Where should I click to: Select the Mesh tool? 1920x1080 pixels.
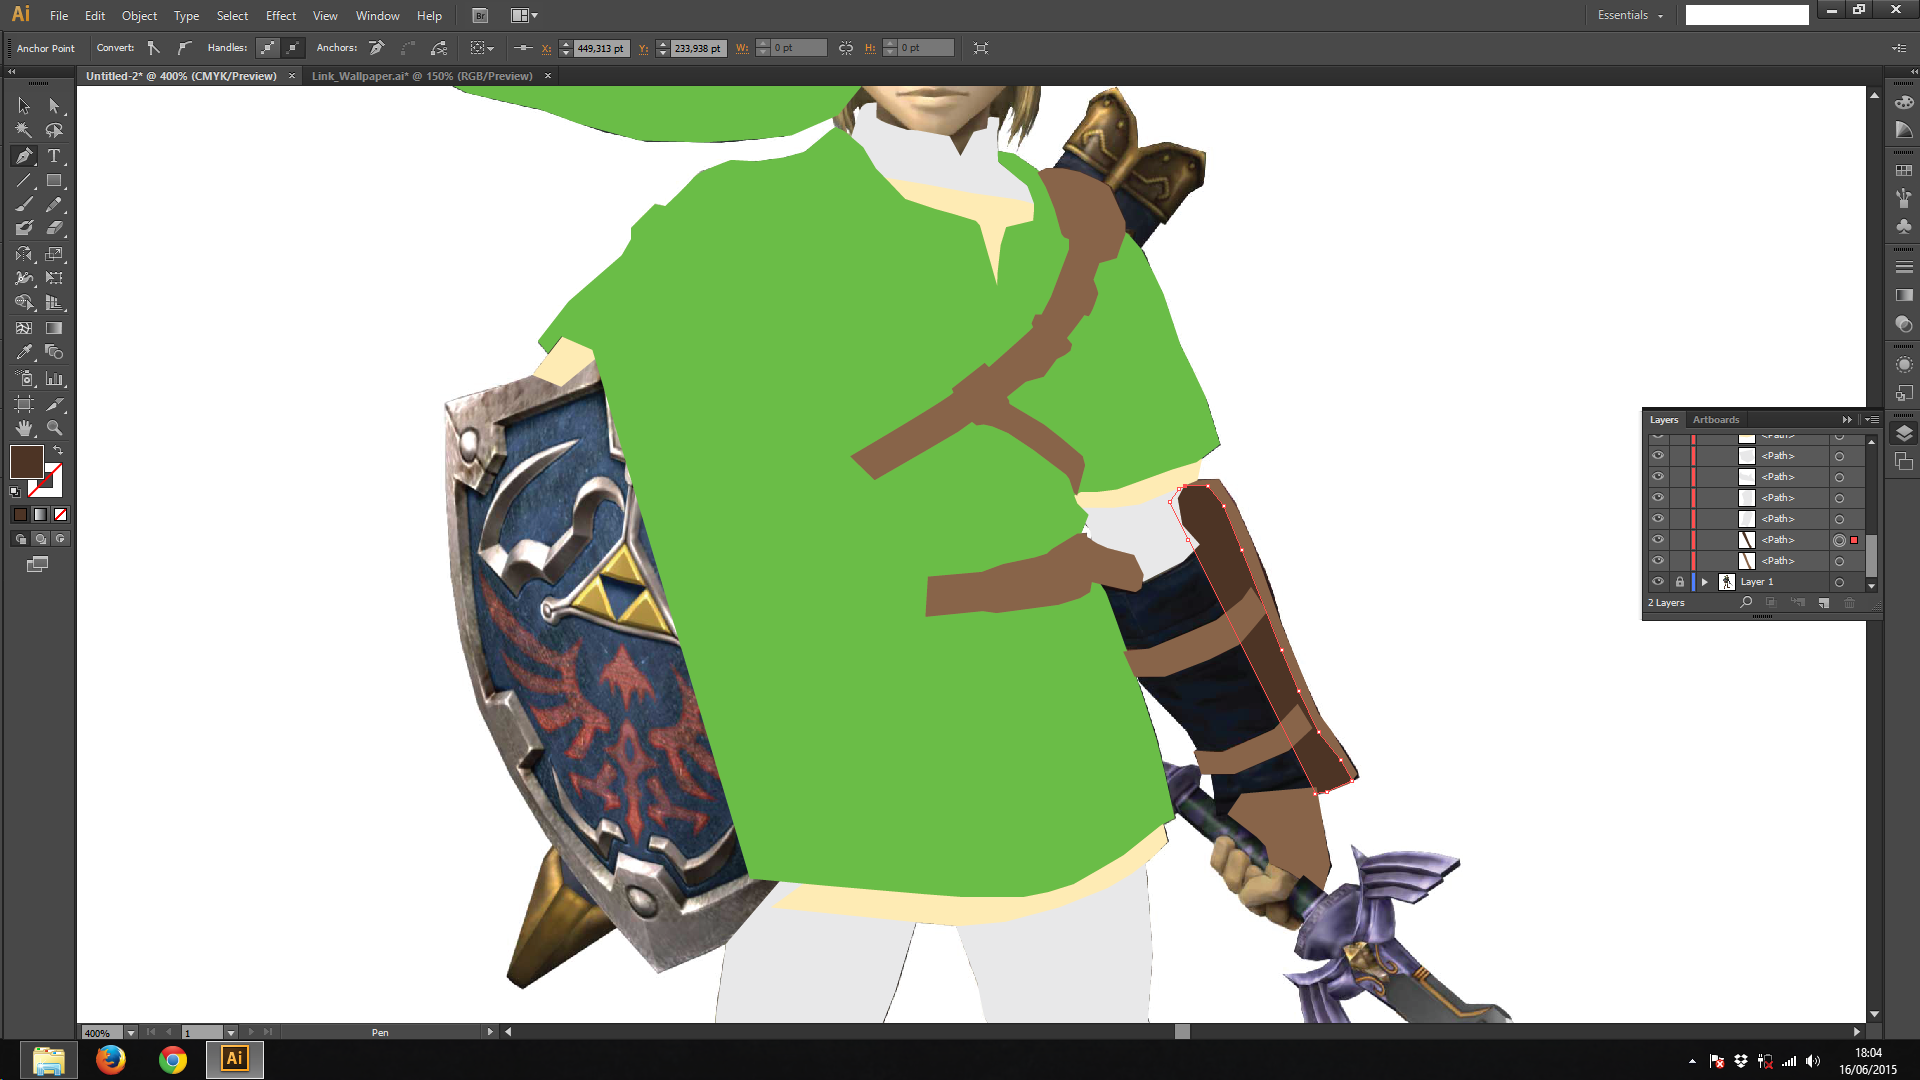24,328
